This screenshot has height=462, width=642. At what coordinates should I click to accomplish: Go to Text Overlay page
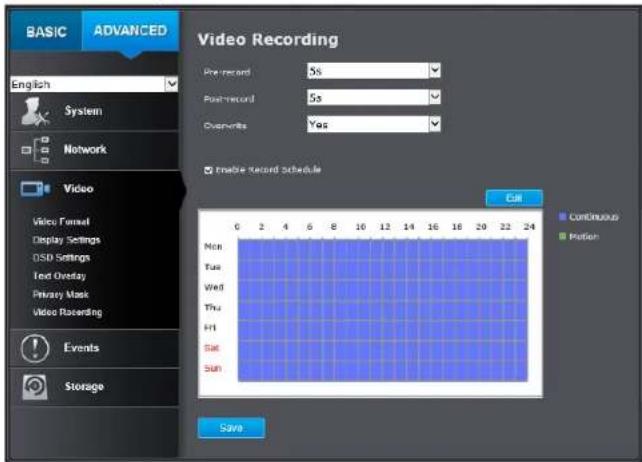[59, 276]
